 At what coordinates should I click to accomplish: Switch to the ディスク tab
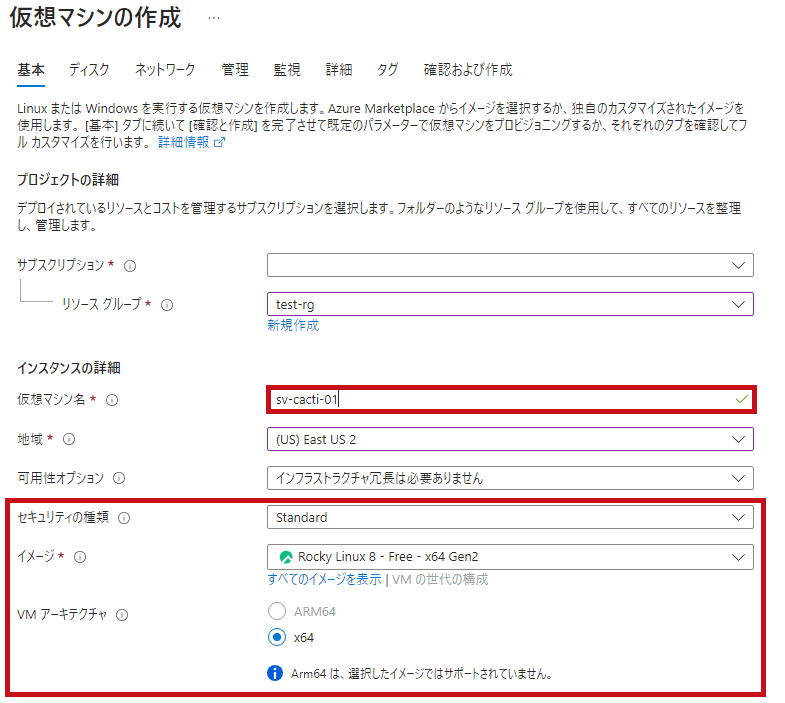click(89, 70)
